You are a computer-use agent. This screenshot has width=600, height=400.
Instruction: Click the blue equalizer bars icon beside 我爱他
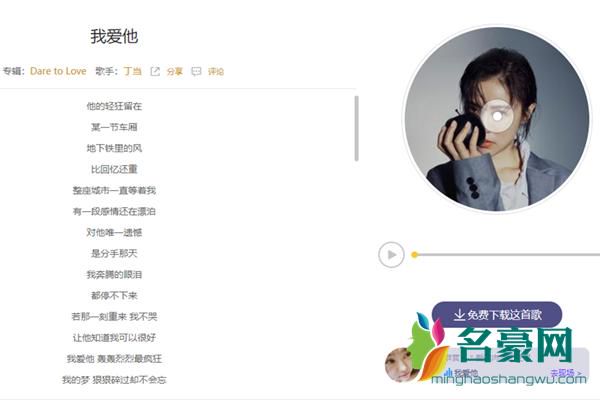pos(449,372)
